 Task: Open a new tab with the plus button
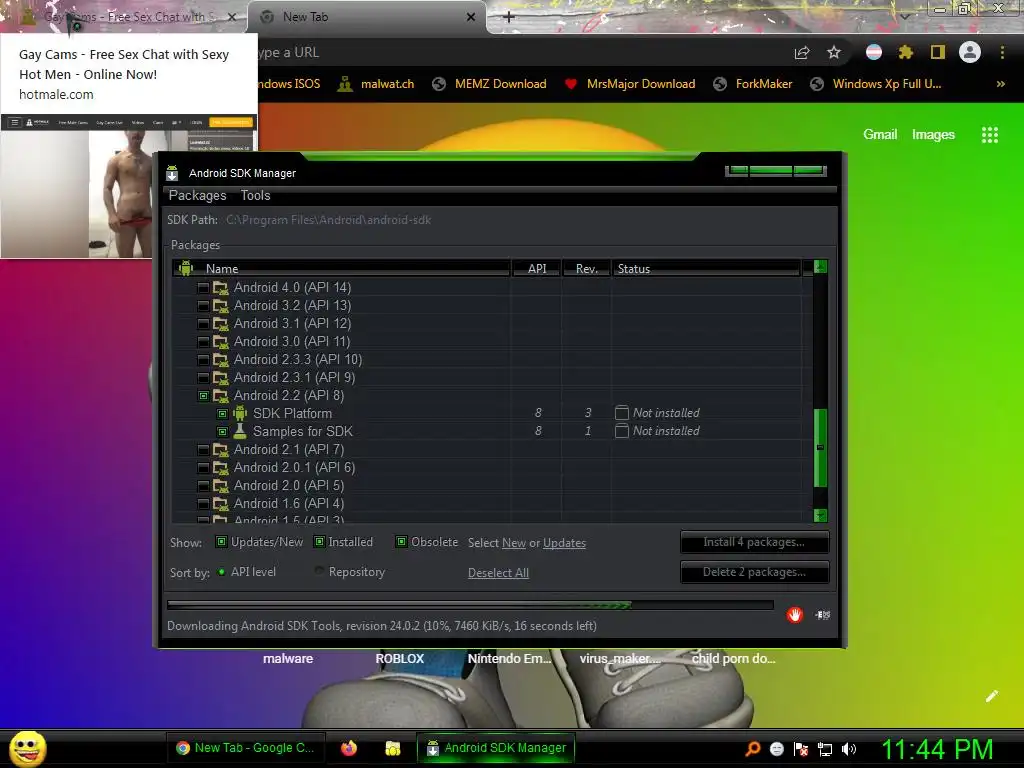(x=509, y=17)
